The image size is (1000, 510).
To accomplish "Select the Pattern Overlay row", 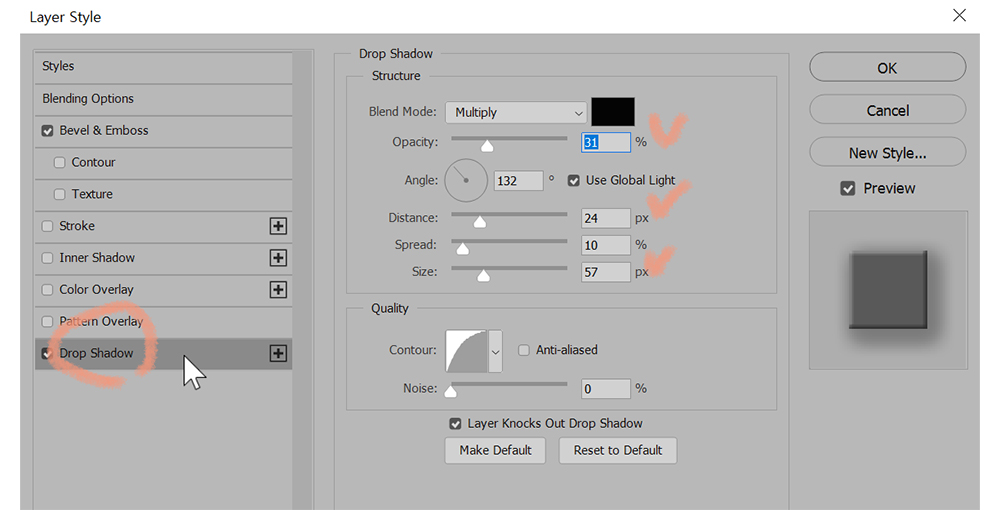I will (x=164, y=322).
